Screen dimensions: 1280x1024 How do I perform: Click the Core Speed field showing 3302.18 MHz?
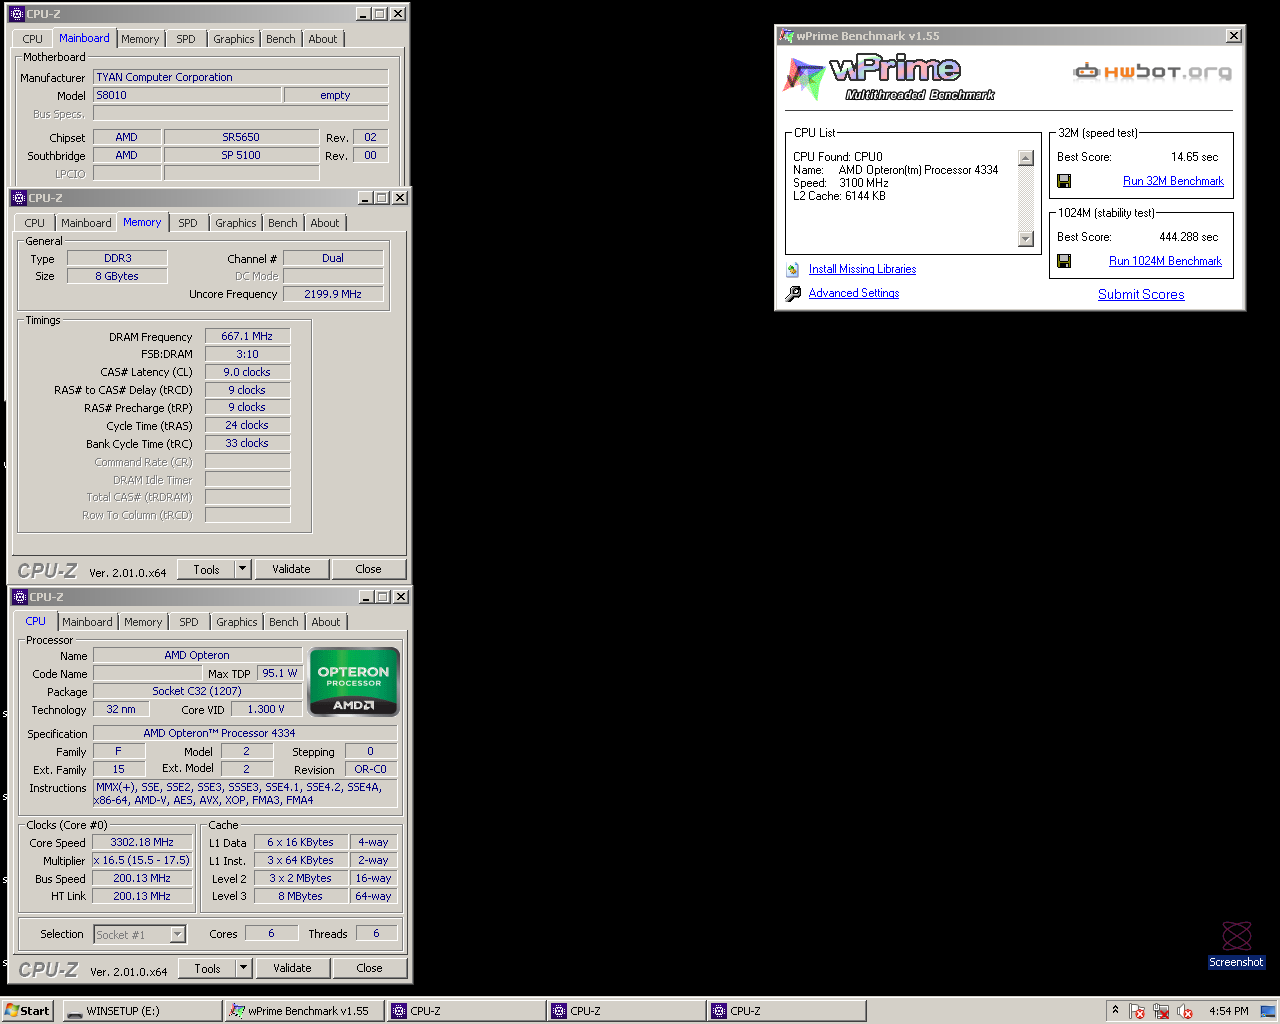(142, 843)
